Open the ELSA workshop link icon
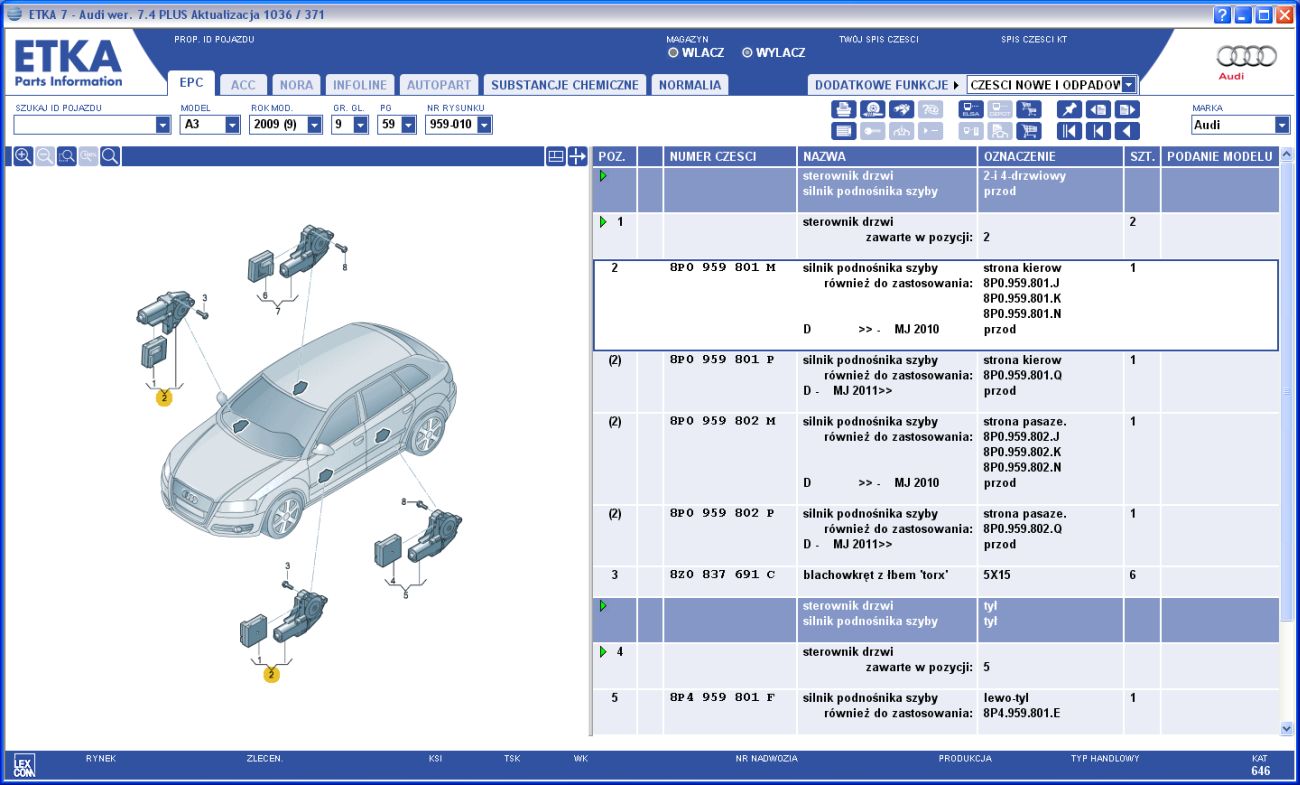 tap(971, 109)
